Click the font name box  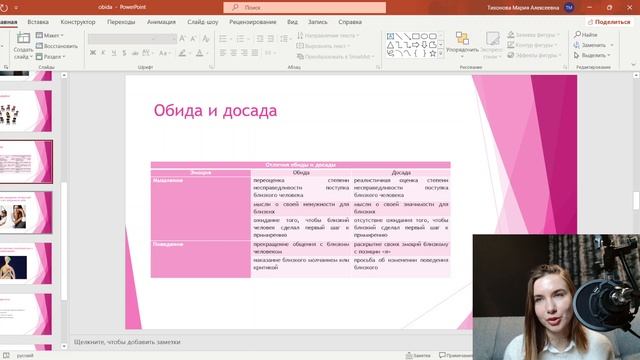[x=121, y=39]
